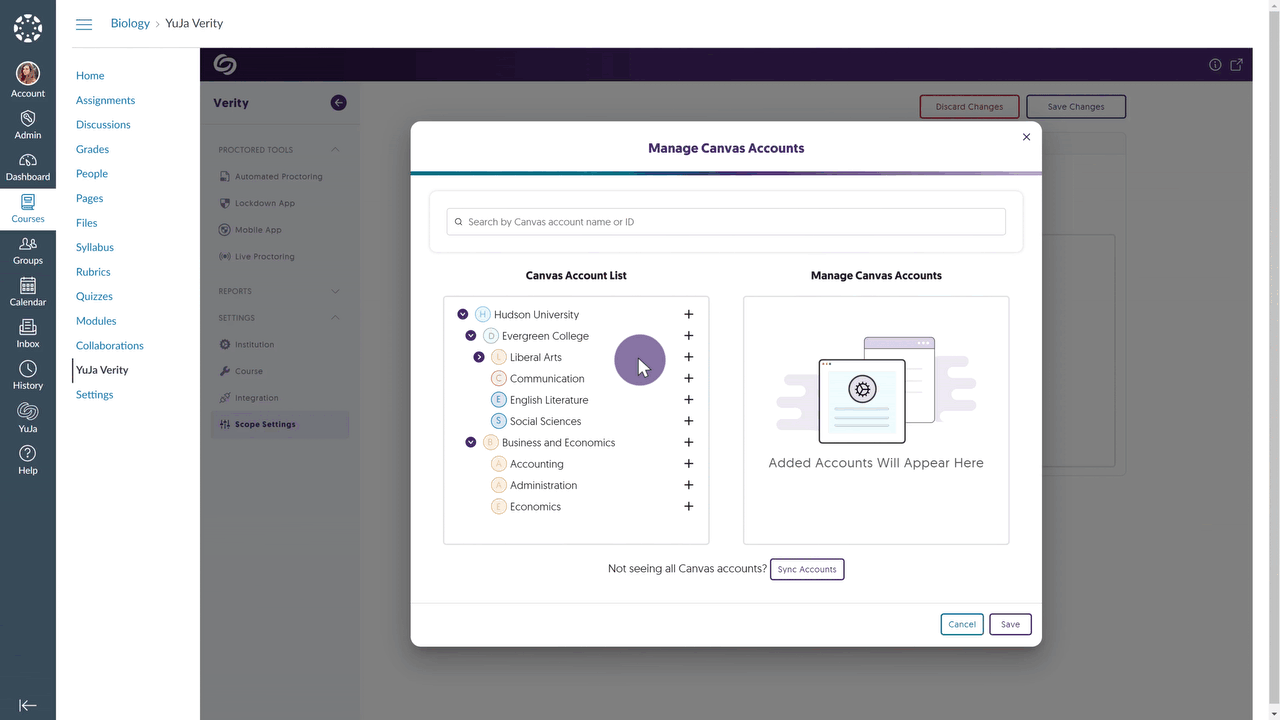Close the Manage Canvas Accounts modal
Image resolution: width=1280 pixels, height=720 pixels.
tap(1026, 137)
